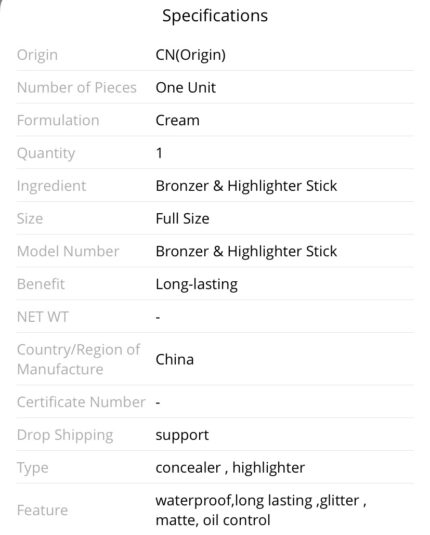430x535 pixels.
Task: Click the Feature label
Action: pyautogui.click(x=42, y=510)
